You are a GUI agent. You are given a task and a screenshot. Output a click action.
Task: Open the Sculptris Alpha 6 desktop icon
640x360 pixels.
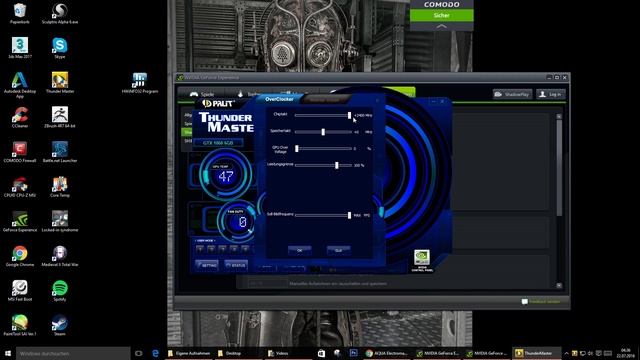(60, 13)
